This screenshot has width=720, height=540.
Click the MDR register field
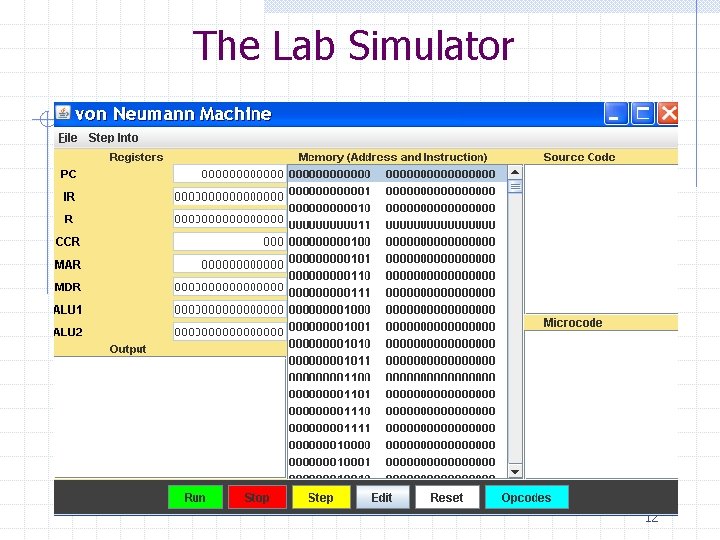pyautogui.click(x=230, y=287)
